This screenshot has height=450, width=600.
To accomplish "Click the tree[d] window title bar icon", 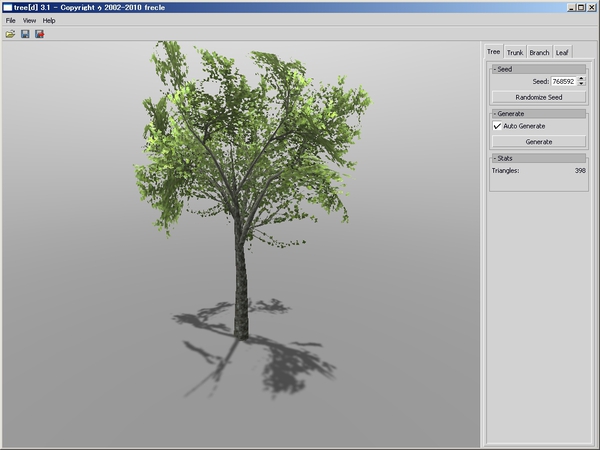I will [x=8, y=7].
